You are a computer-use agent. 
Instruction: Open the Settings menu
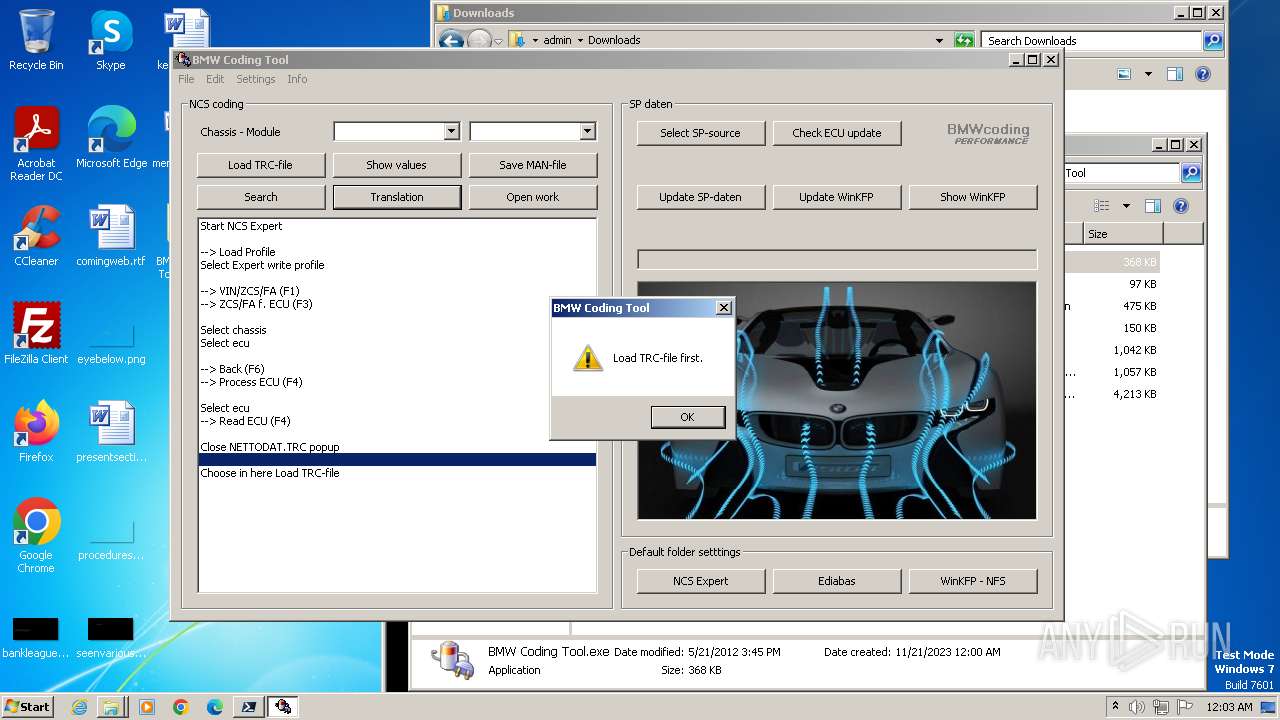pos(256,79)
